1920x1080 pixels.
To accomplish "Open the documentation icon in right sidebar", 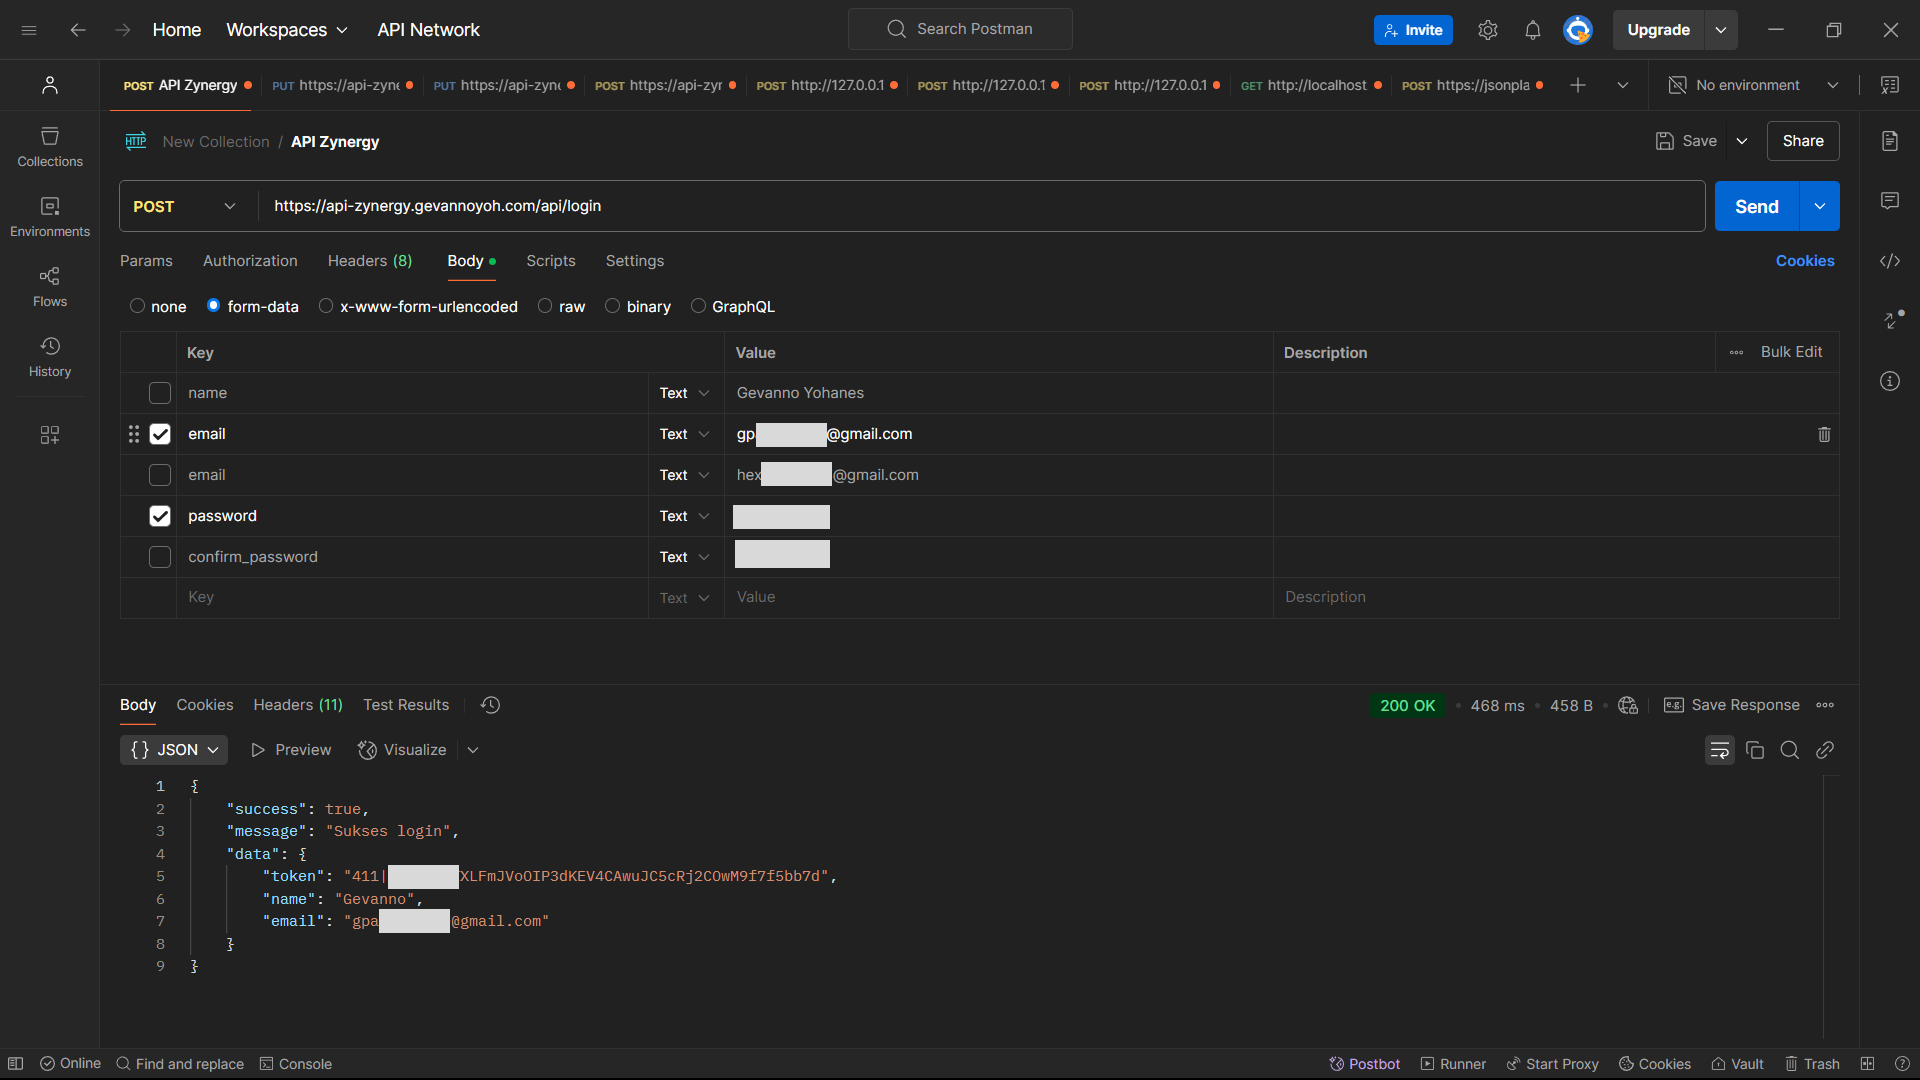I will point(1890,141).
